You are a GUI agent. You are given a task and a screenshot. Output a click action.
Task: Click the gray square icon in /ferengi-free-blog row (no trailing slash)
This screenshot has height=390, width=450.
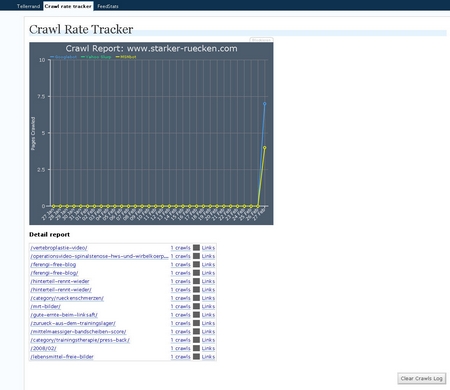[x=196, y=264]
